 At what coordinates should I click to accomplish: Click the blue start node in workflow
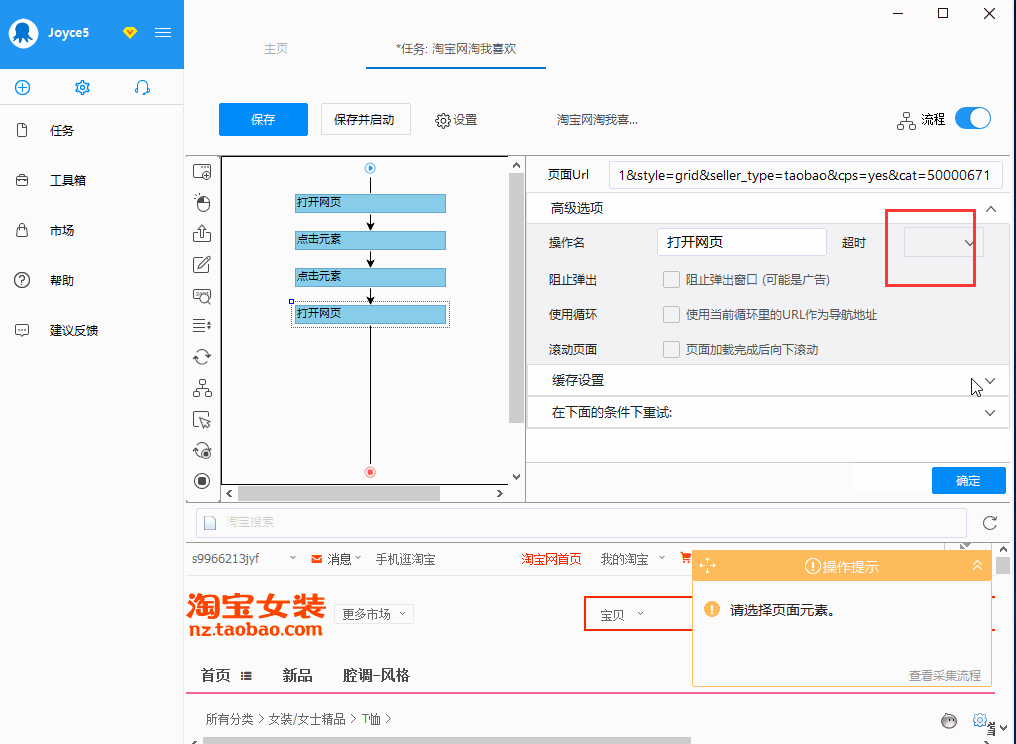(370, 169)
